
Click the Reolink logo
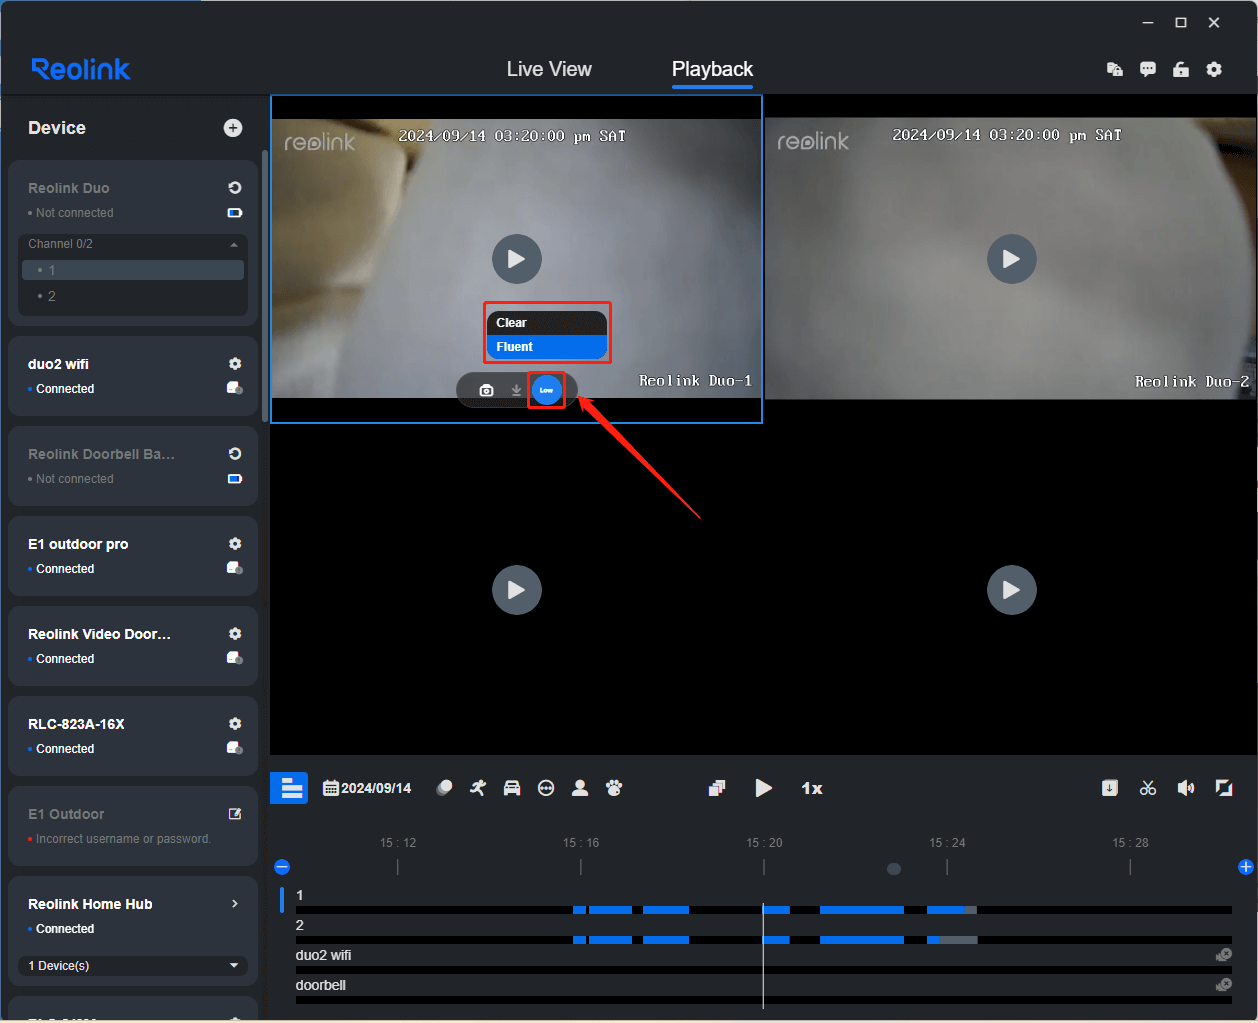pos(81,69)
